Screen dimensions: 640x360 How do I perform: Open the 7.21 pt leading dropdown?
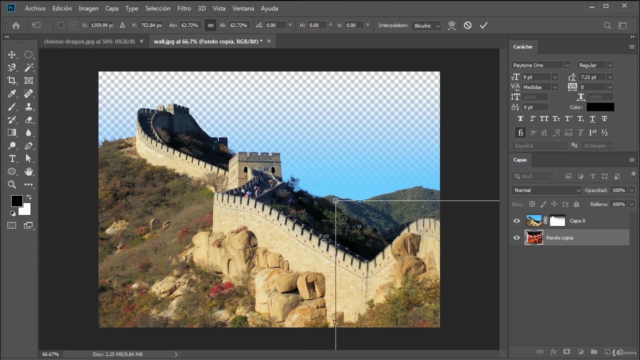[x=610, y=77]
